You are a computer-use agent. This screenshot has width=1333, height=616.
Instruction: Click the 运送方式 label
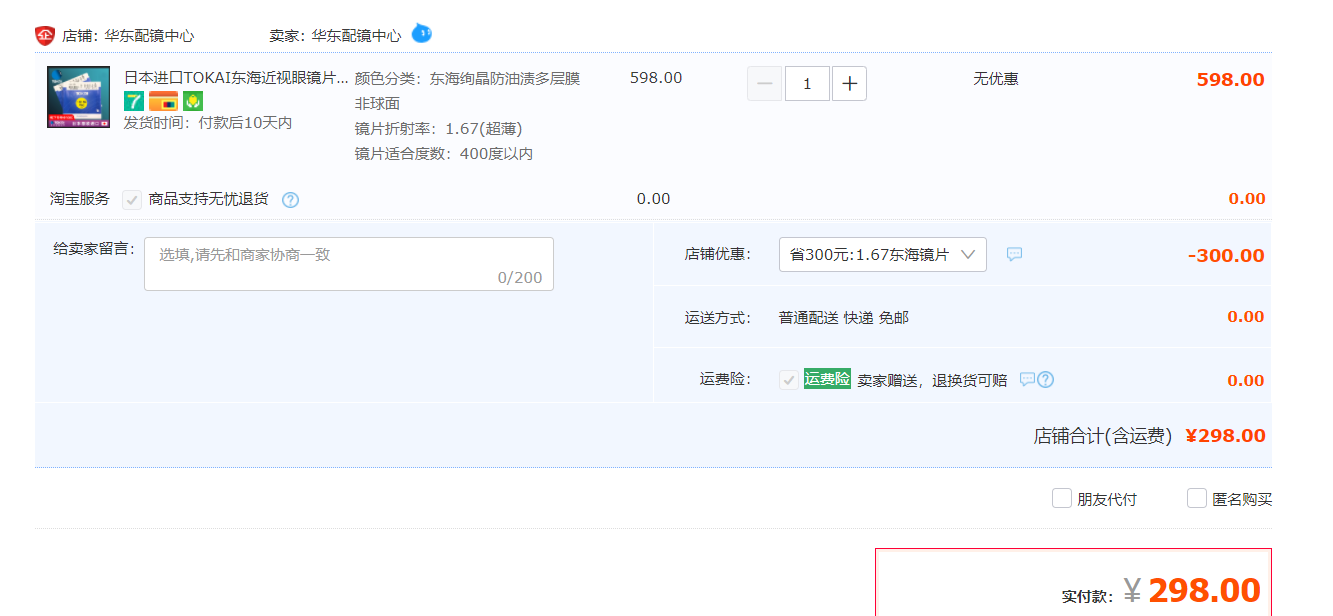click(x=717, y=318)
